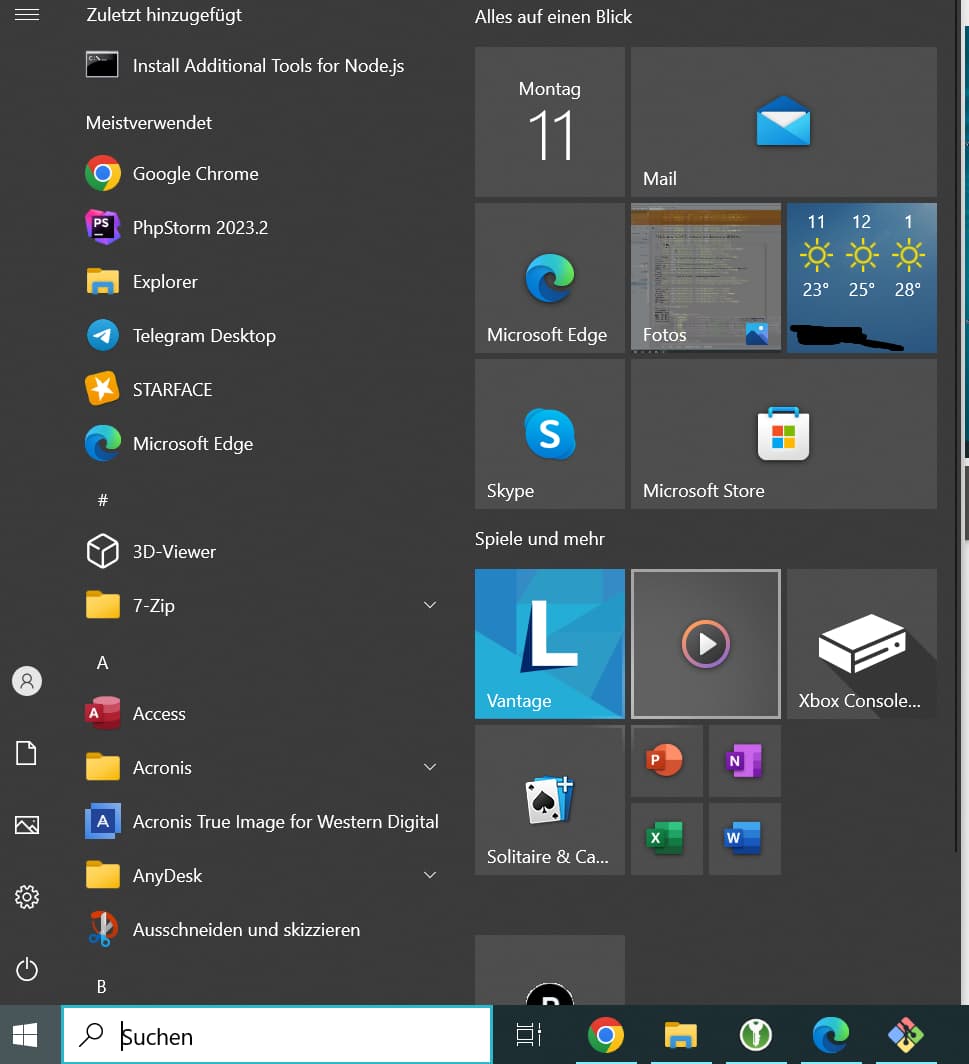The height and width of the screenshot is (1064, 969).
Task: Click the Windows Start button
Action: [26, 1036]
